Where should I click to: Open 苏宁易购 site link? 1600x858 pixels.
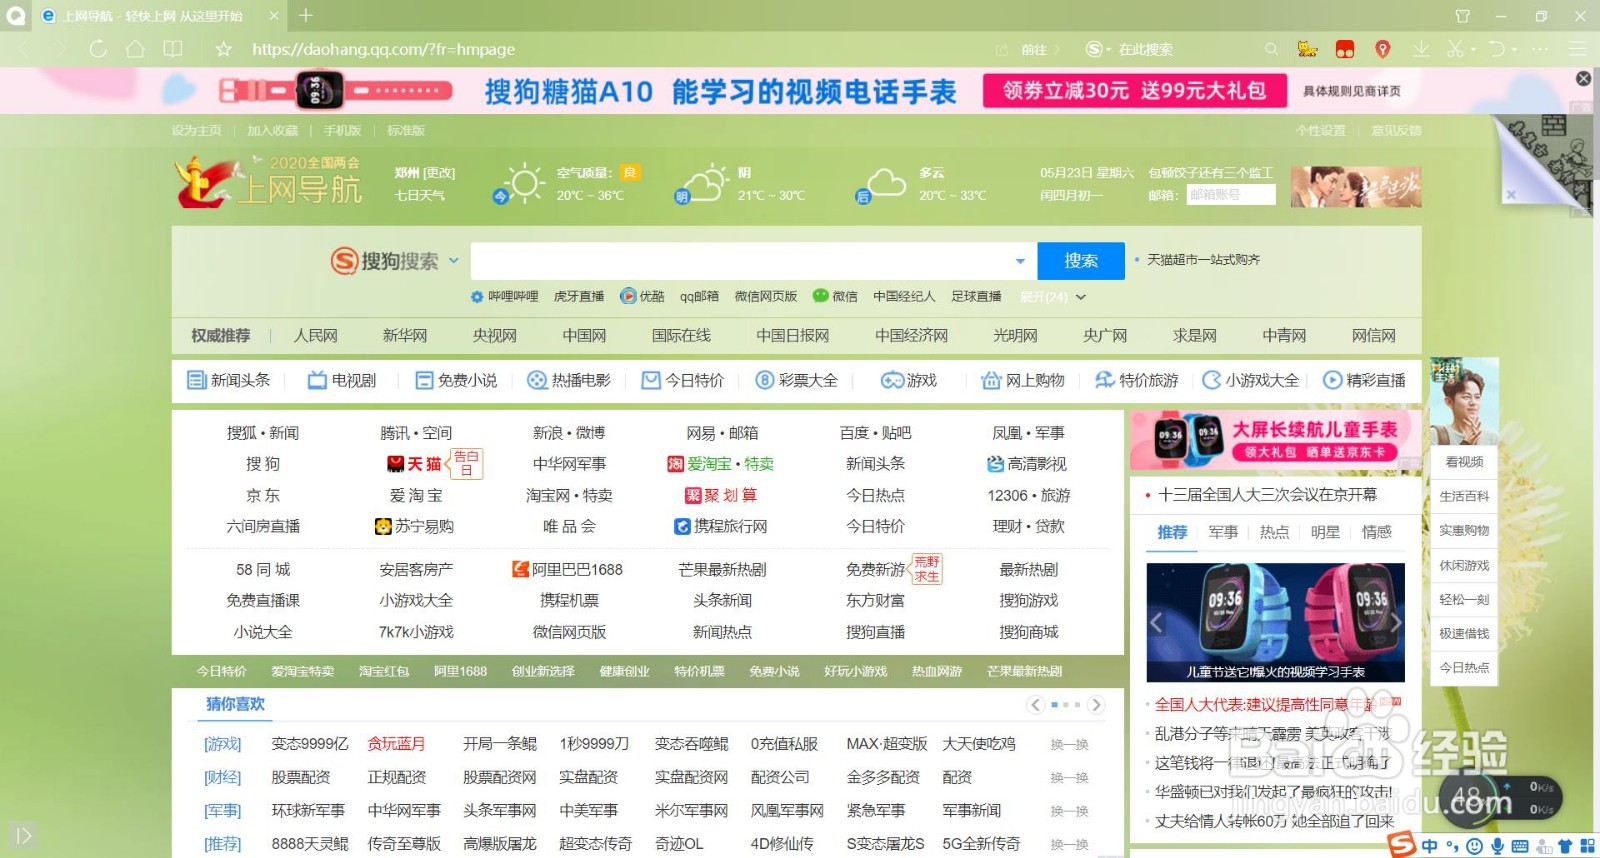pos(415,526)
